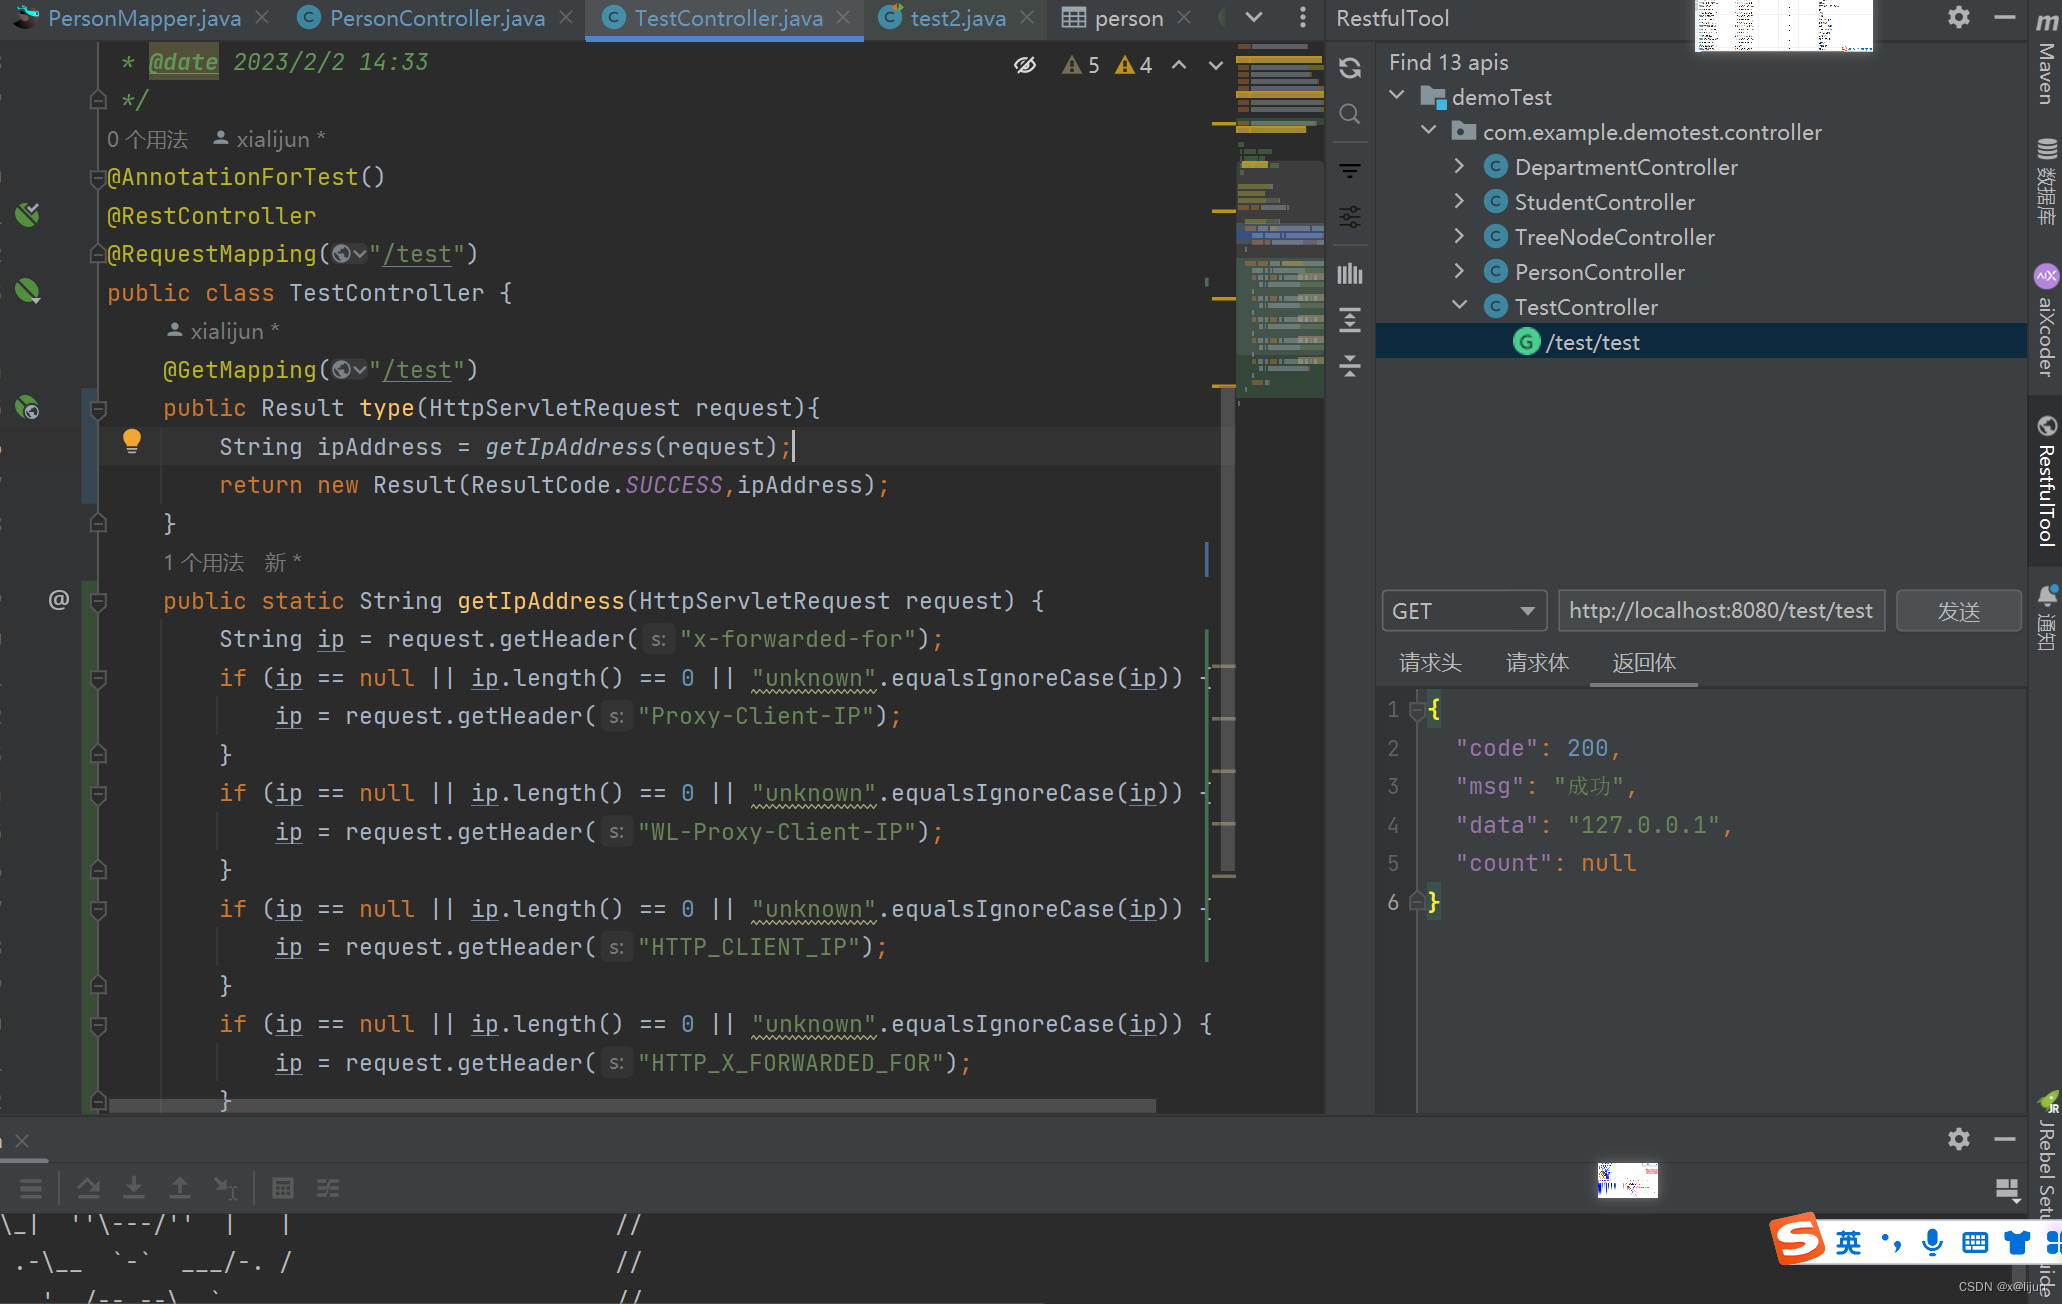Image resolution: width=2062 pixels, height=1304 pixels.
Task: Click the gutter icon beside @RestController
Action: tap(28, 214)
